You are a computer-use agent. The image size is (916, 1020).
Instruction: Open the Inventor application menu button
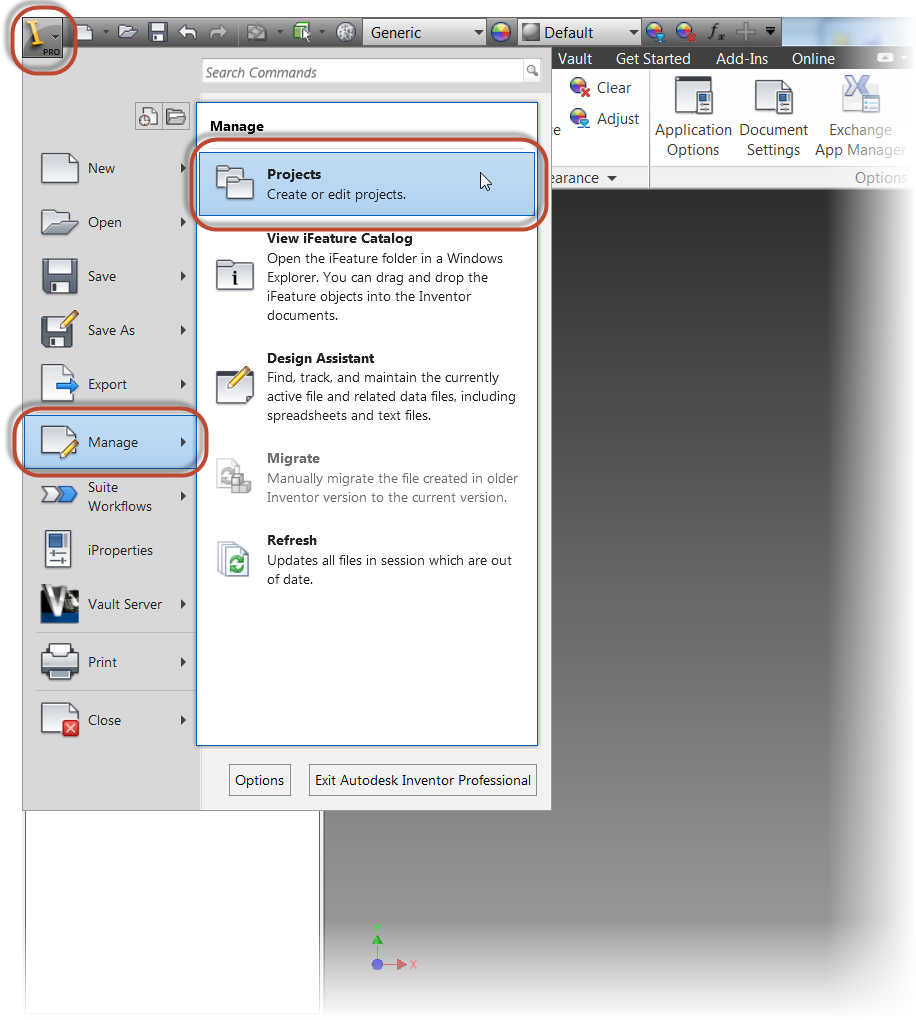tap(43, 36)
